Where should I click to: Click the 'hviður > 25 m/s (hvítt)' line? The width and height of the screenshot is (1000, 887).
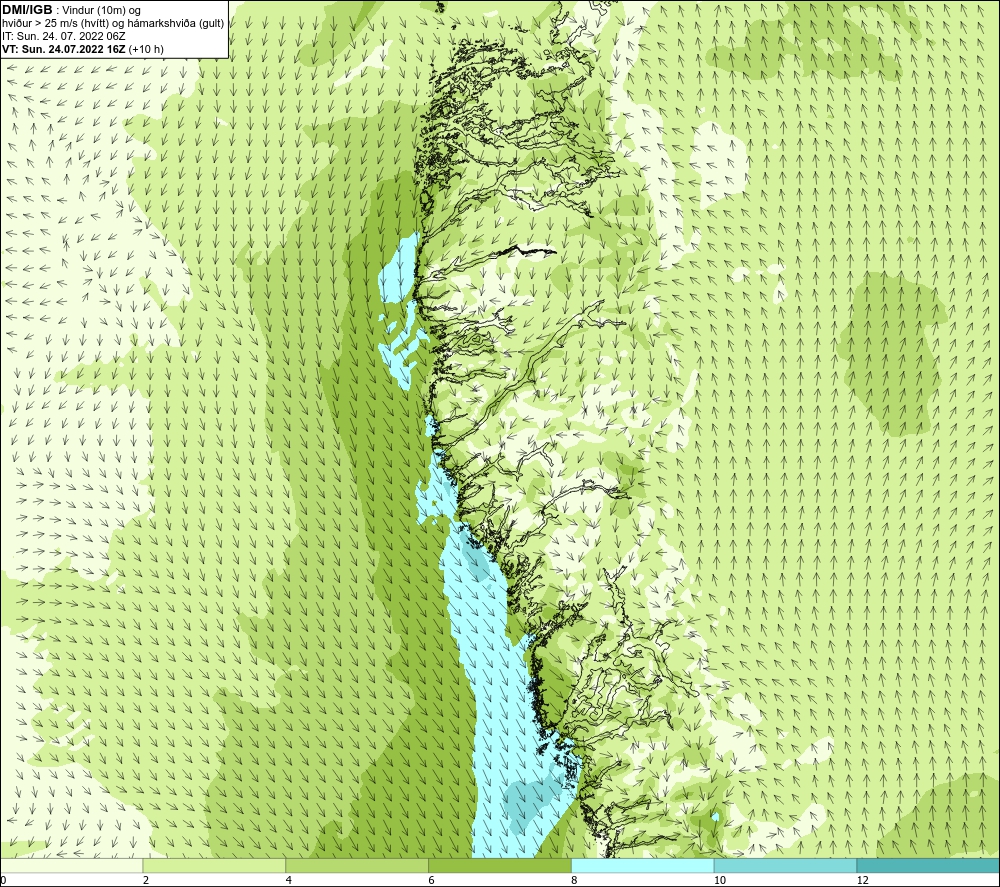pos(54,24)
